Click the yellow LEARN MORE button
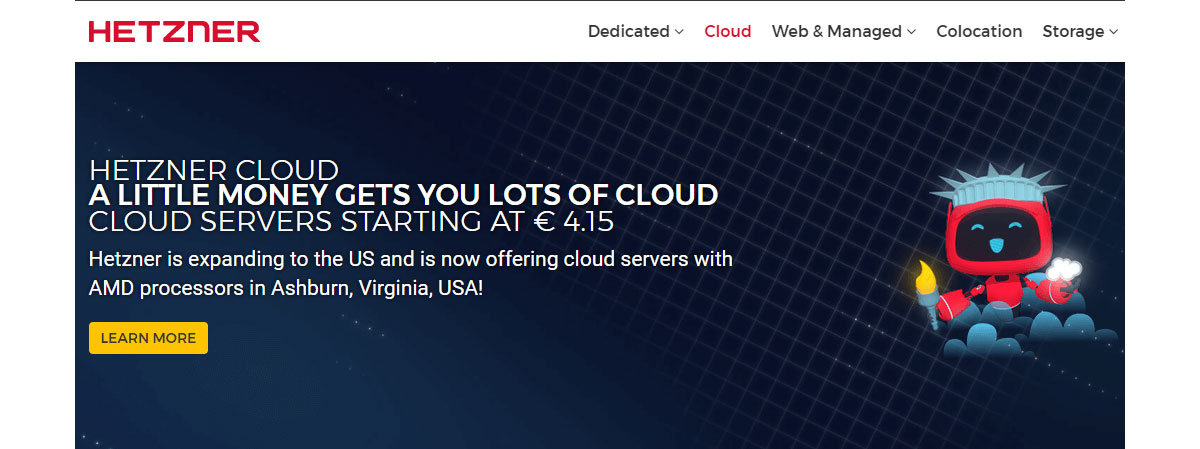Viewport: 1200px width, 449px height. point(148,338)
